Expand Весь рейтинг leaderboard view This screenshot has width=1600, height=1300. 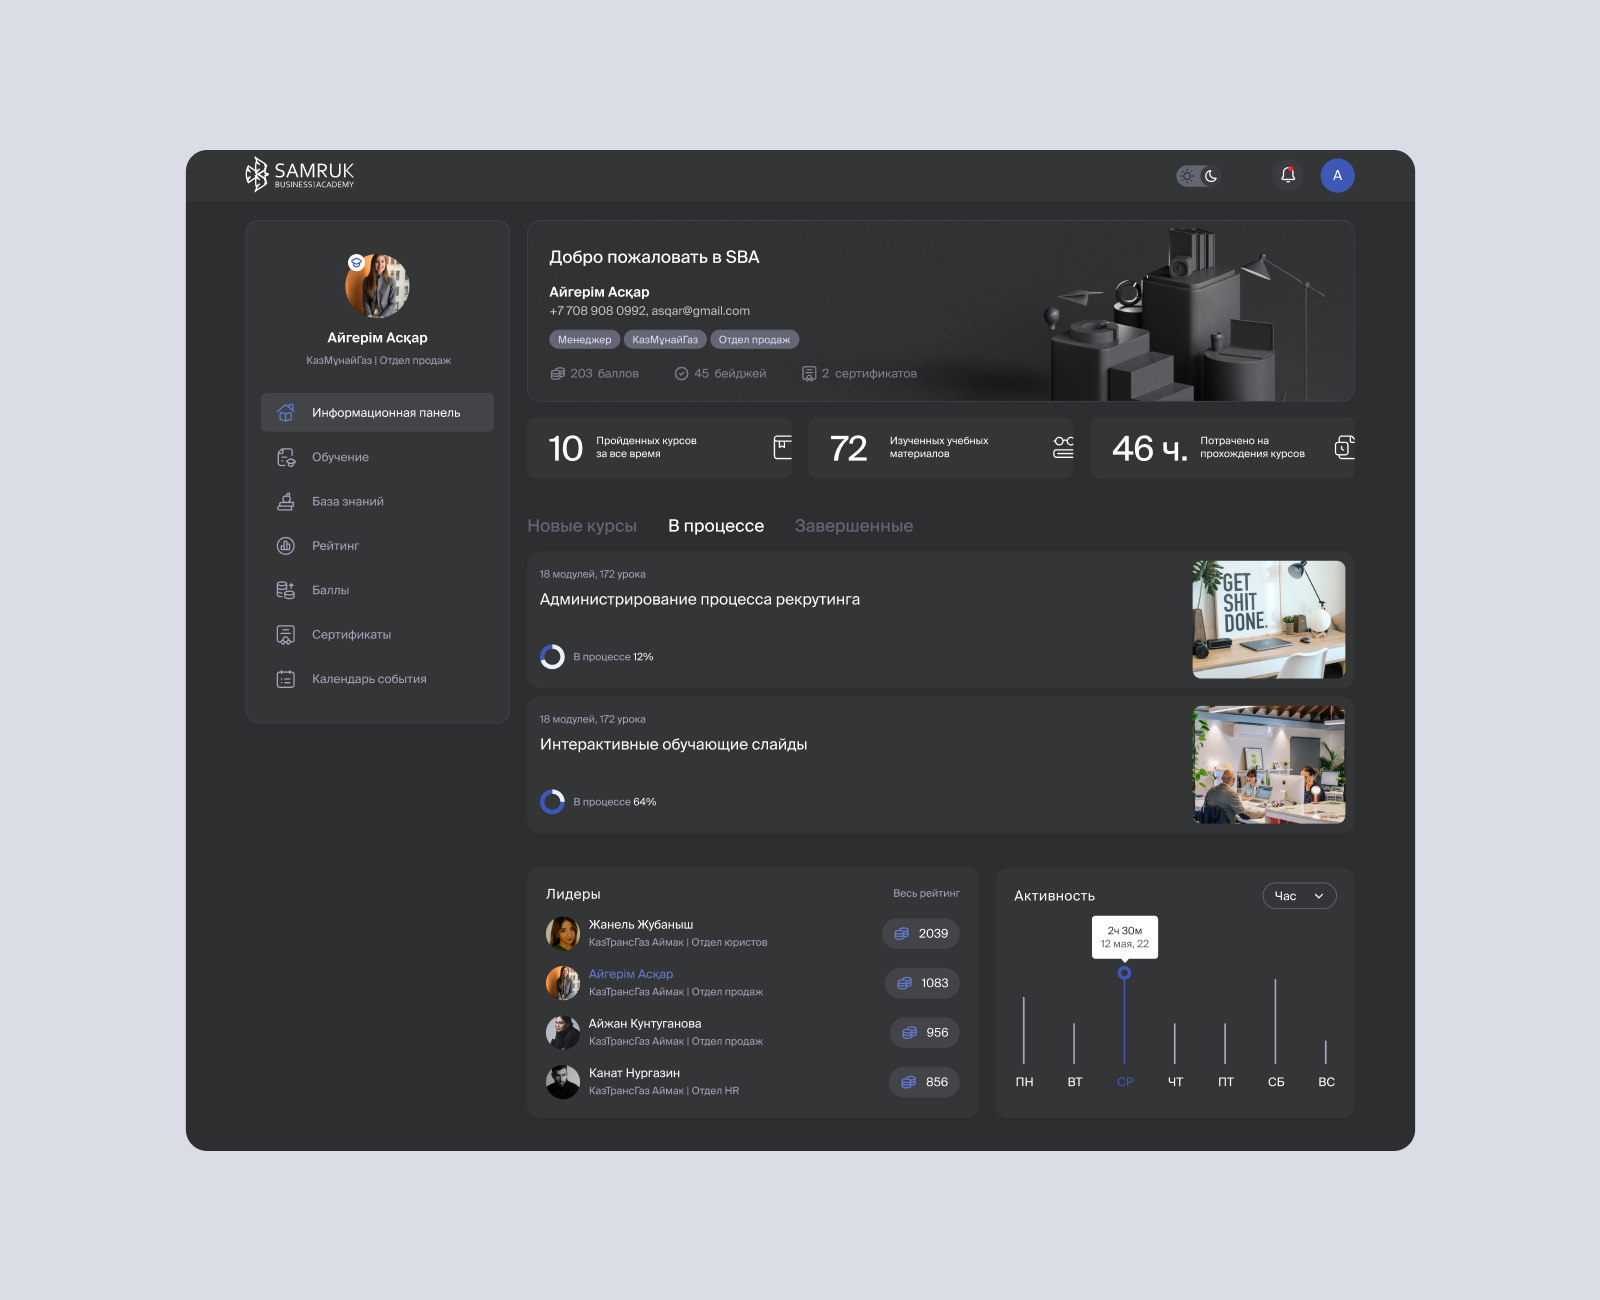pos(925,893)
